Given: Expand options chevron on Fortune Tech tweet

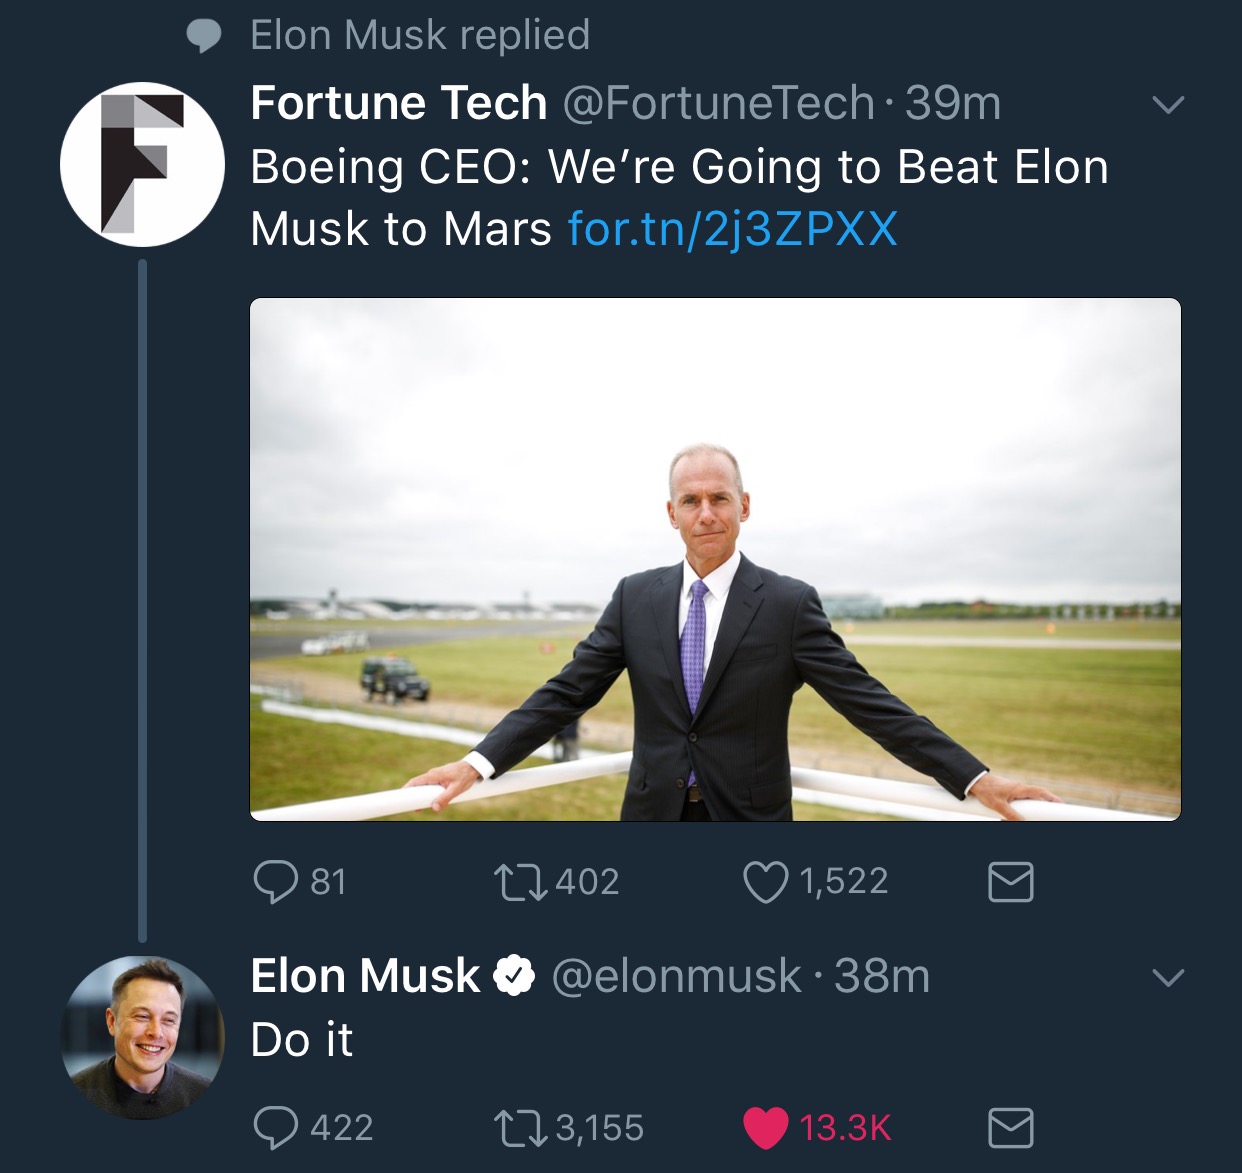Looking at the screenshot, I should point(1168,104).
